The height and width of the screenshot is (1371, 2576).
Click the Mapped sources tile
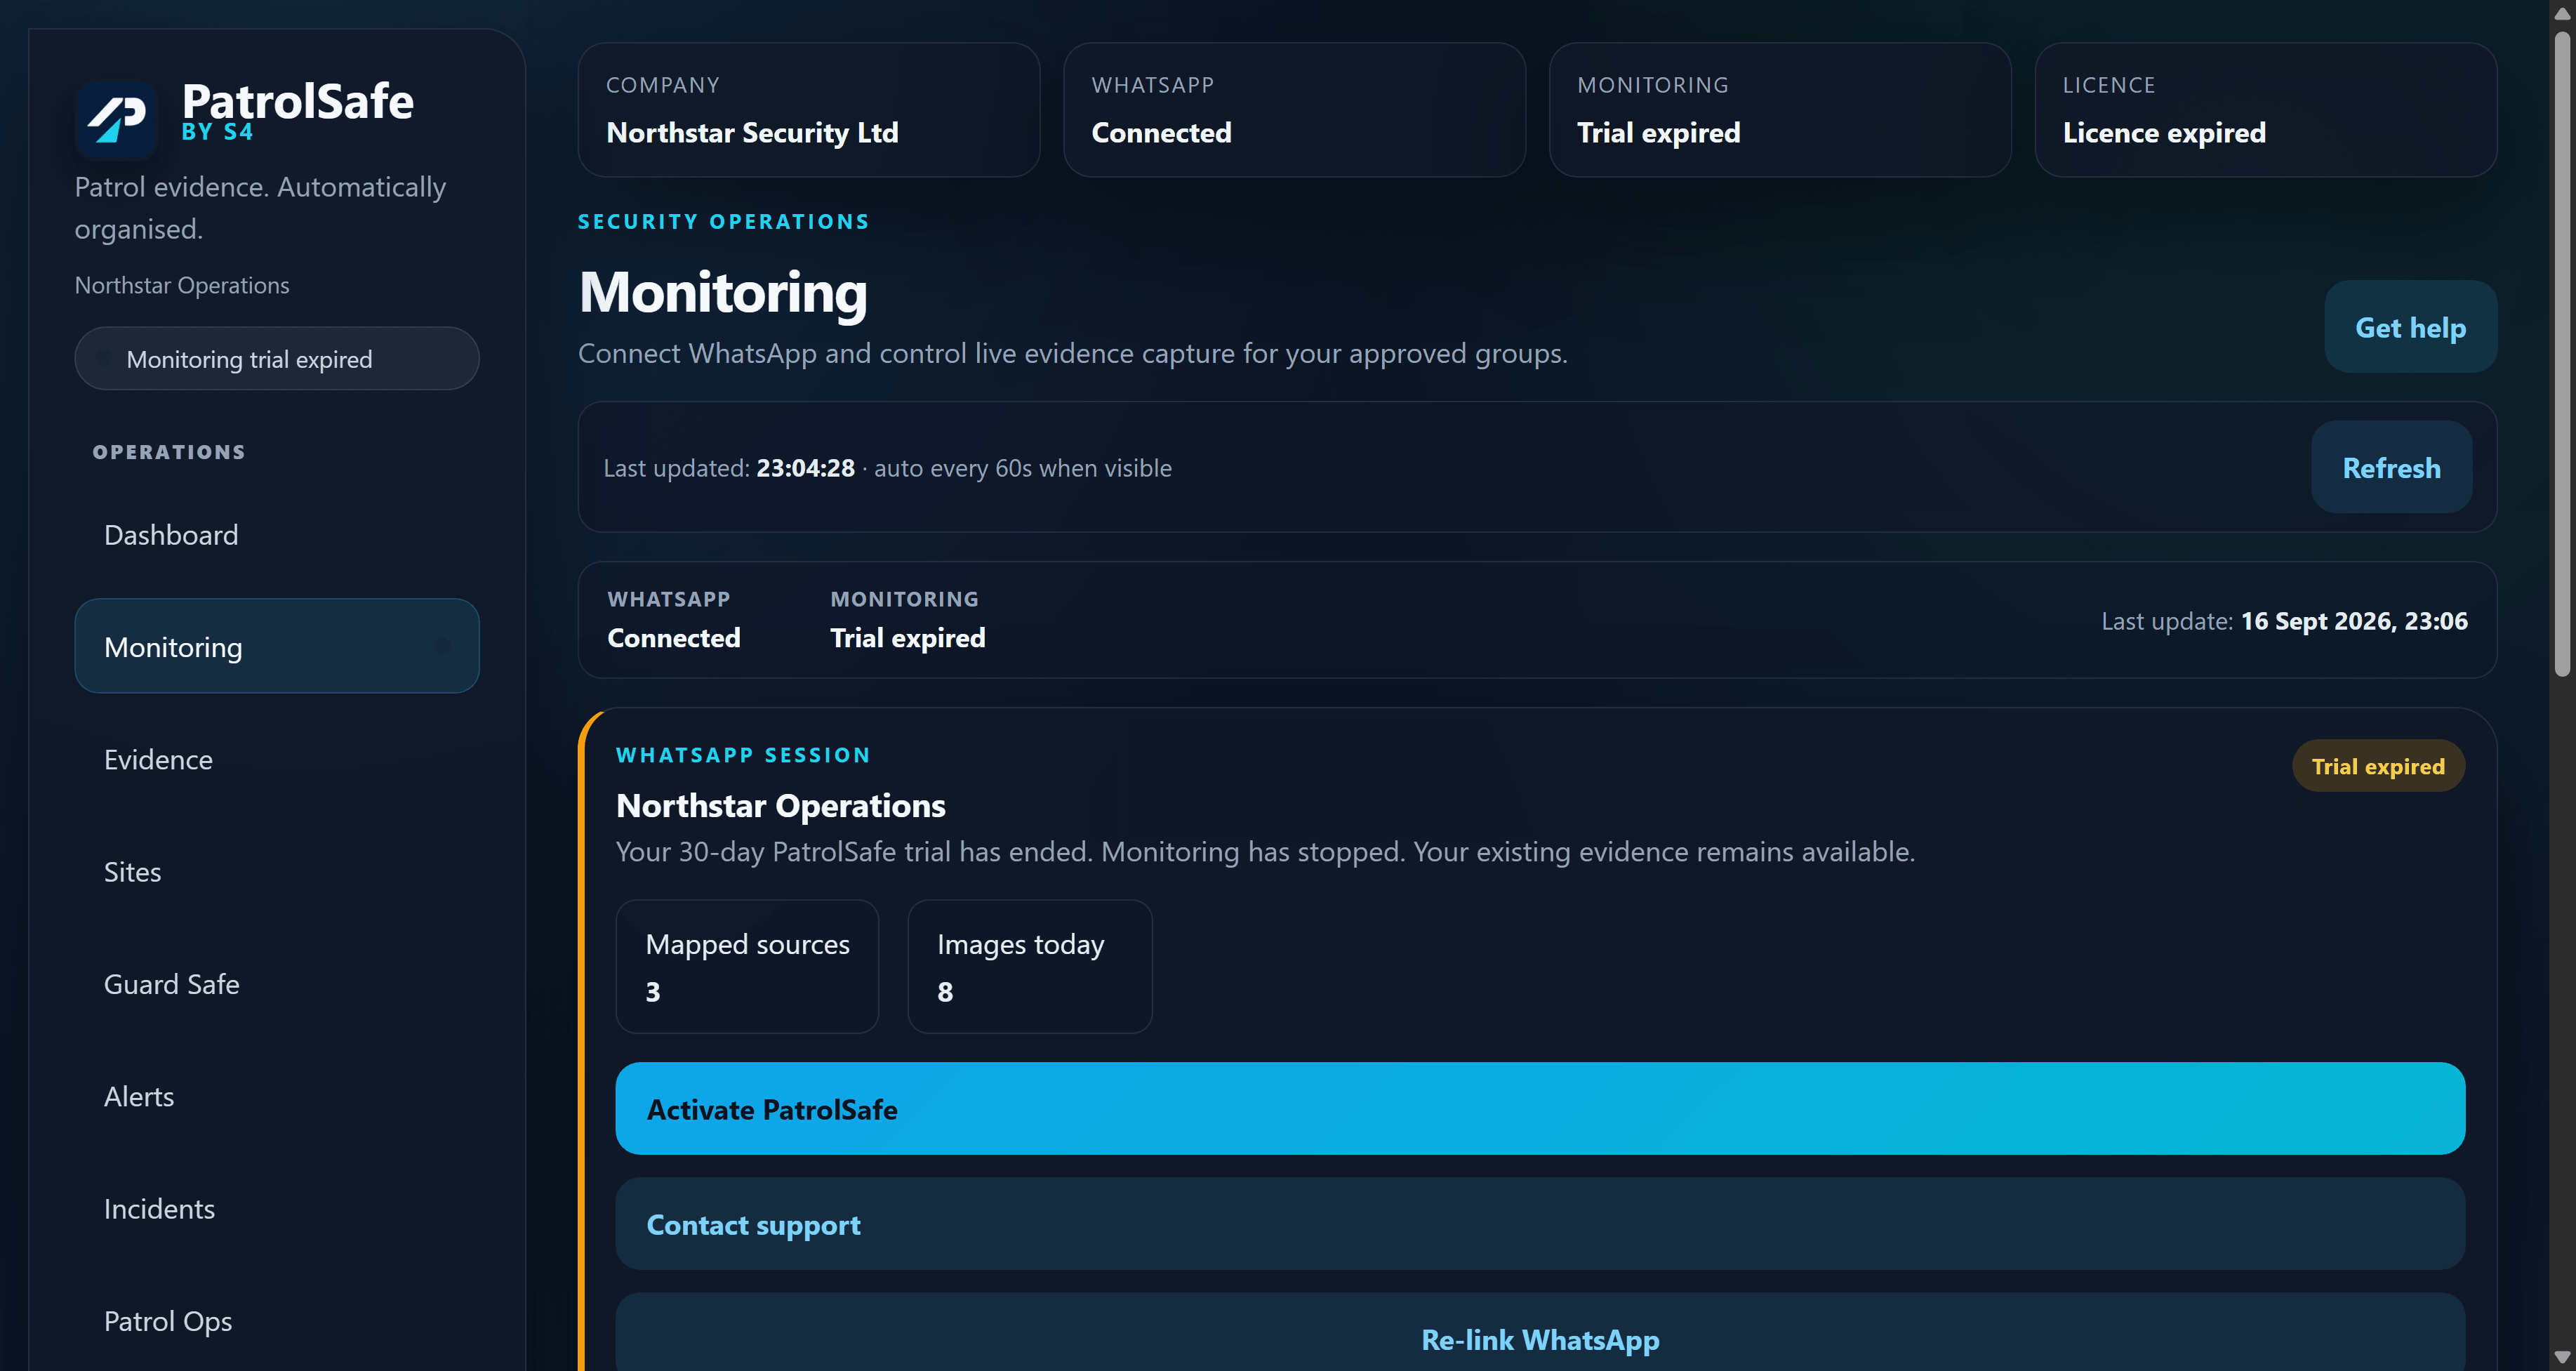pos(747,967)
